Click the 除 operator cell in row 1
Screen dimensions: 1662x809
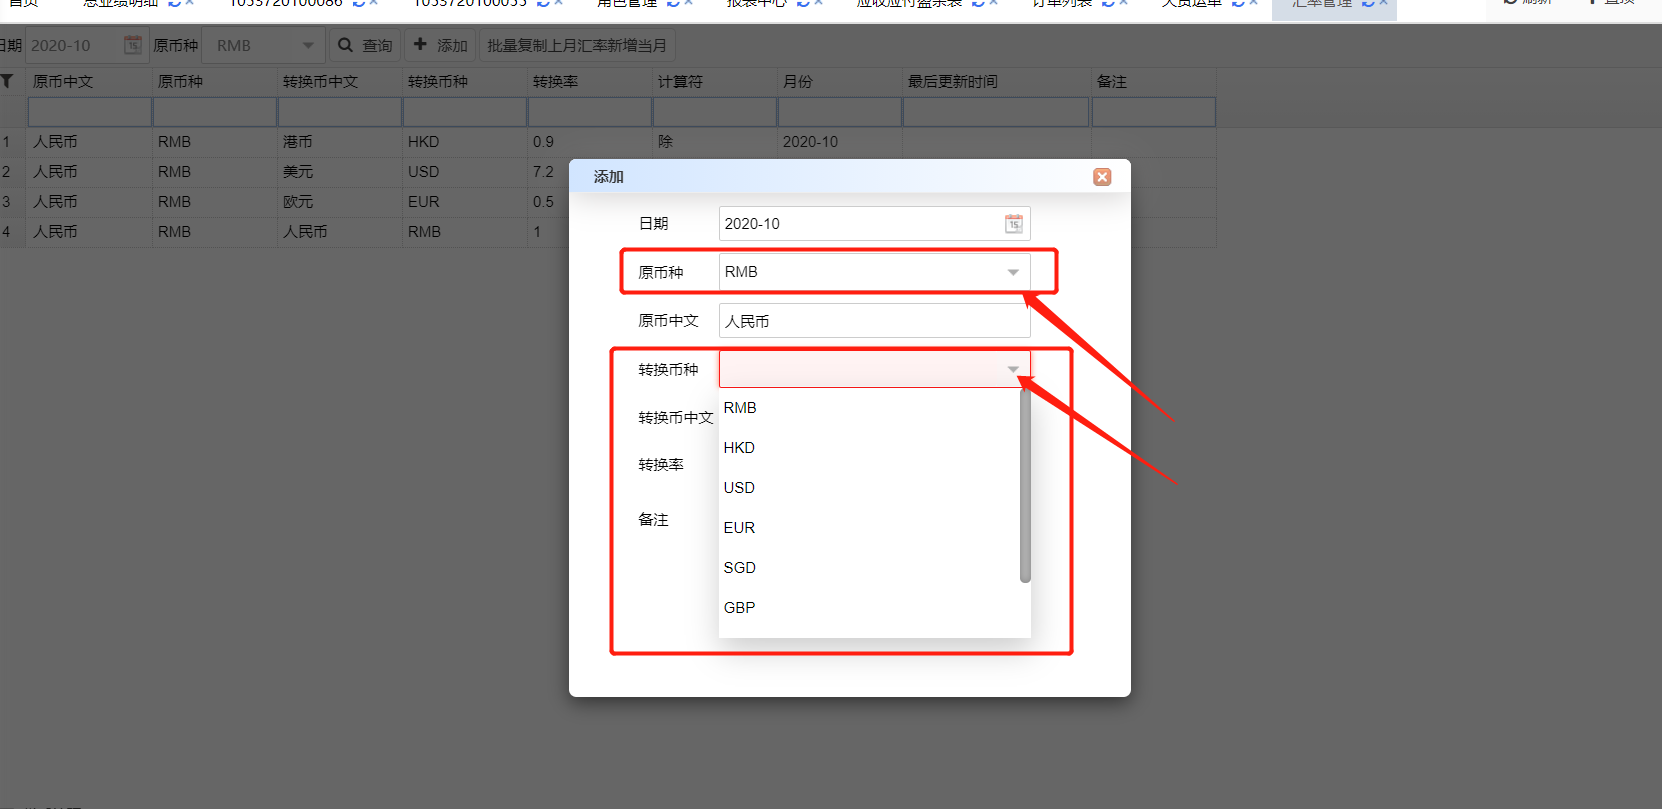coord(715,142)
